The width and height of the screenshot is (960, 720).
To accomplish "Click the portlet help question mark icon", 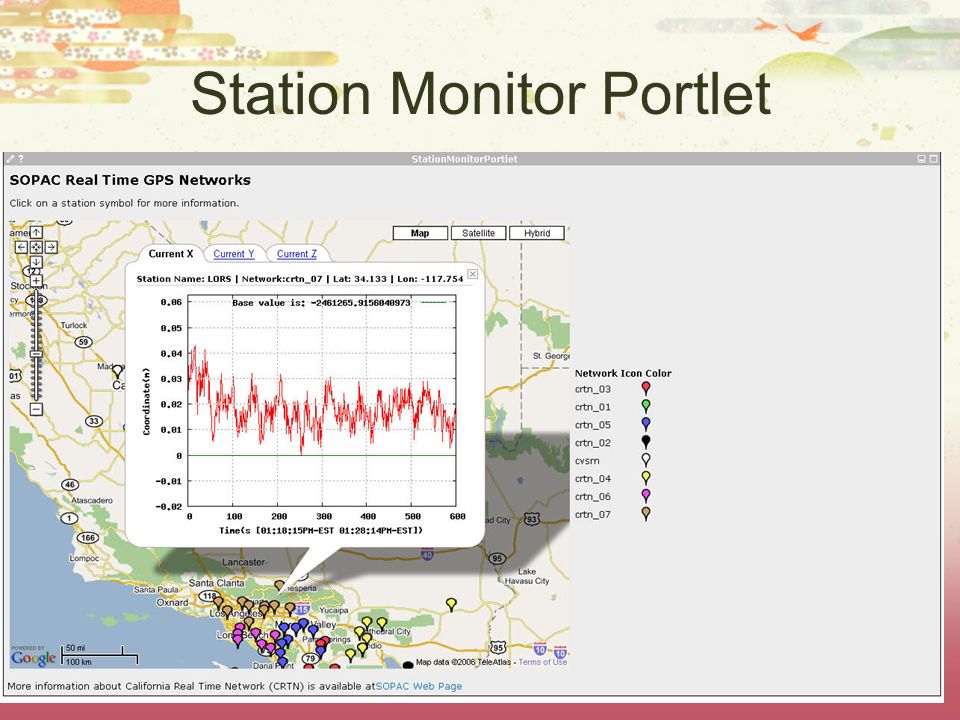I will 21,159.
